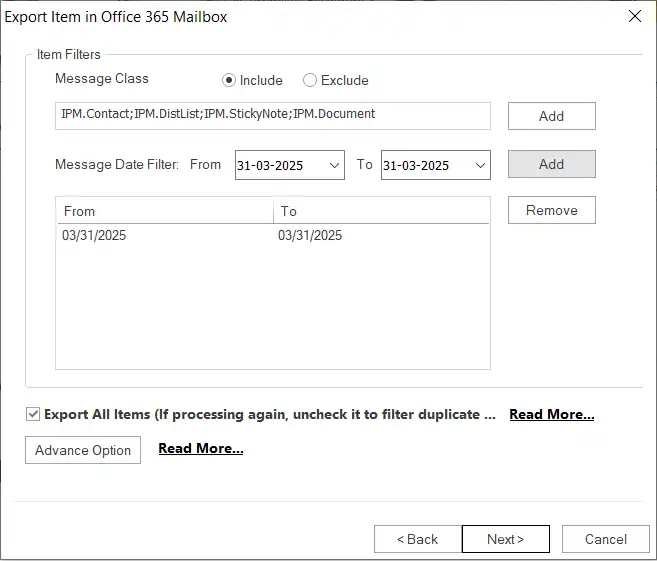Select the Exclude radio button
Viewport: 657px width, 561px height.
[310, 80]
